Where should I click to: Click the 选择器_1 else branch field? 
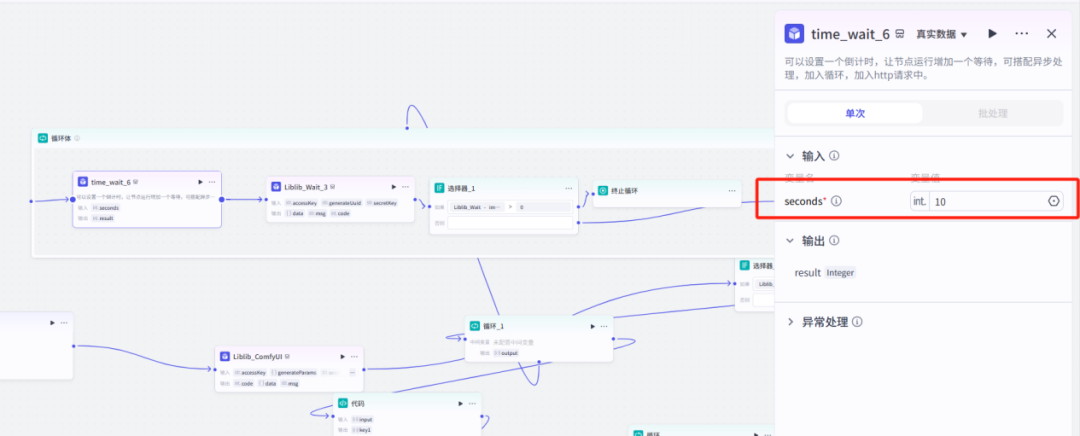click(510, 223)
